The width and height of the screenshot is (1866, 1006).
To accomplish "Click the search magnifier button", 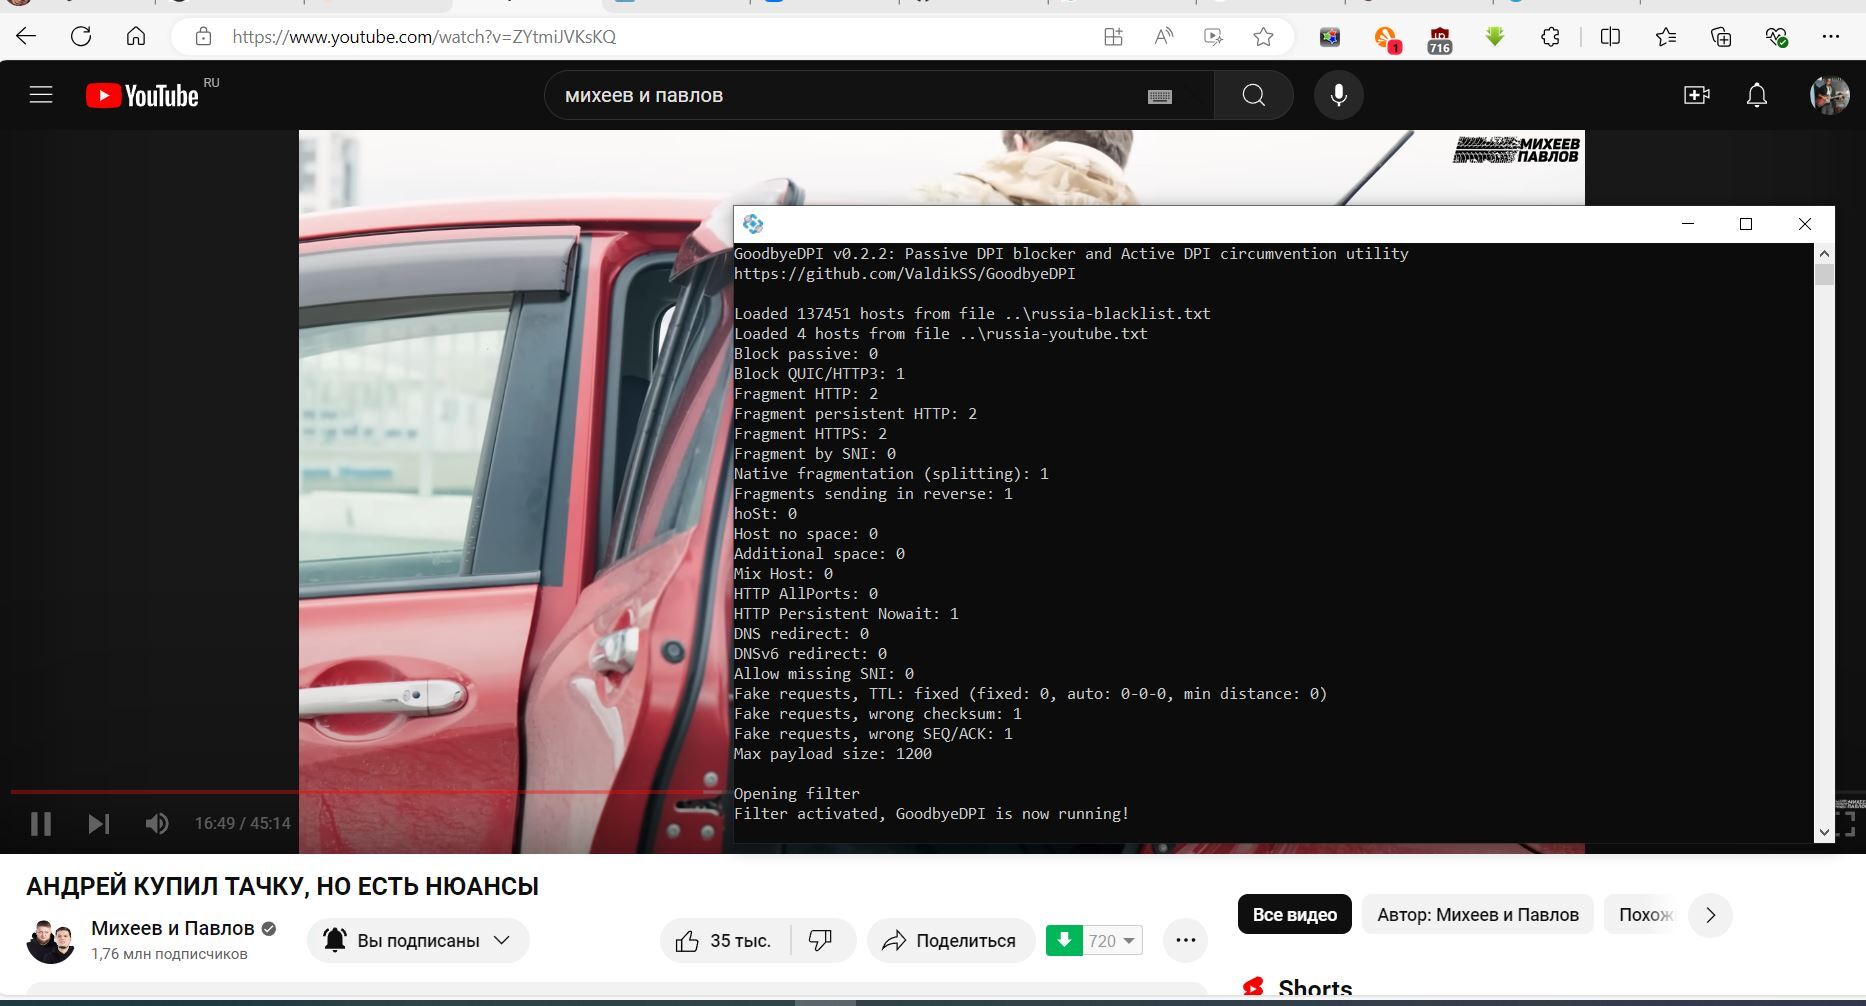I will 1253,96.
